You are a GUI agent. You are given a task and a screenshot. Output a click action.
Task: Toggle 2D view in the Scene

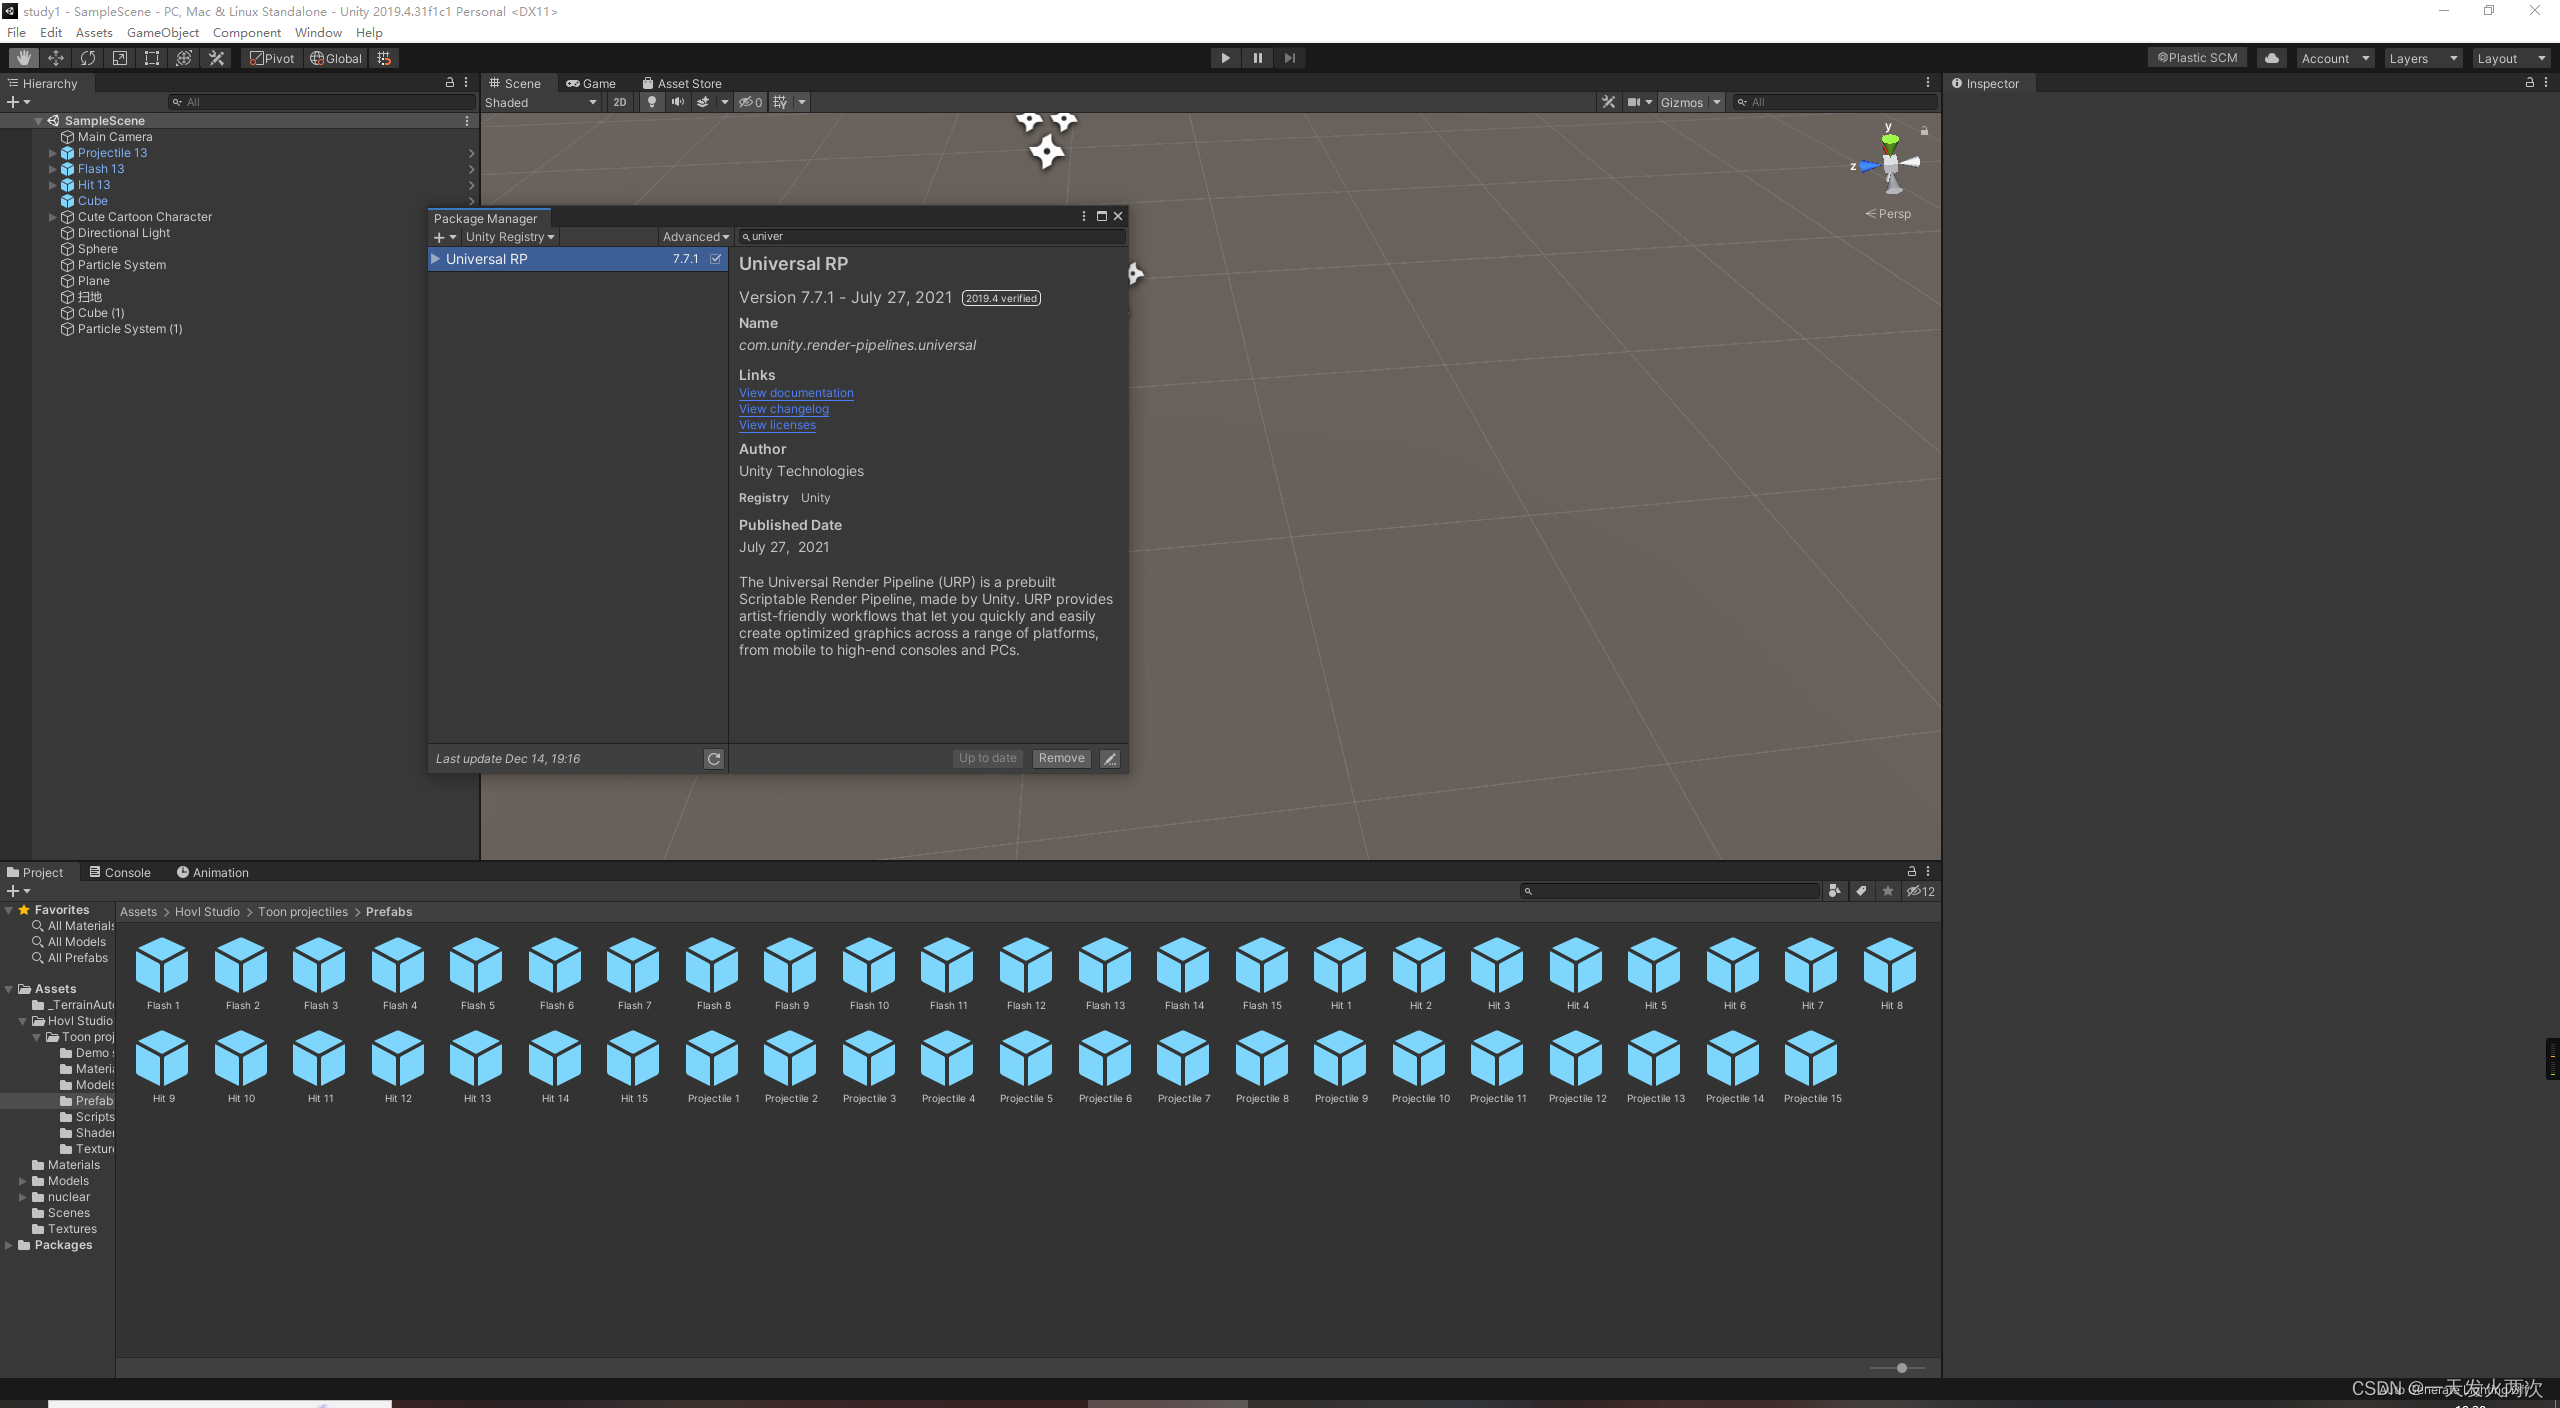point(620,102)
